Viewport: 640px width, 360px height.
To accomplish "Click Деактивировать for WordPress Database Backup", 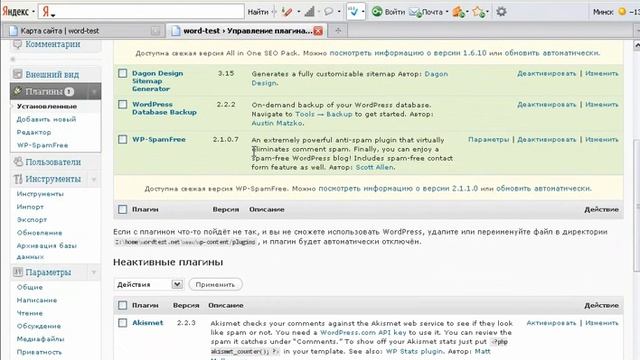I will click(x=547, y=104).
